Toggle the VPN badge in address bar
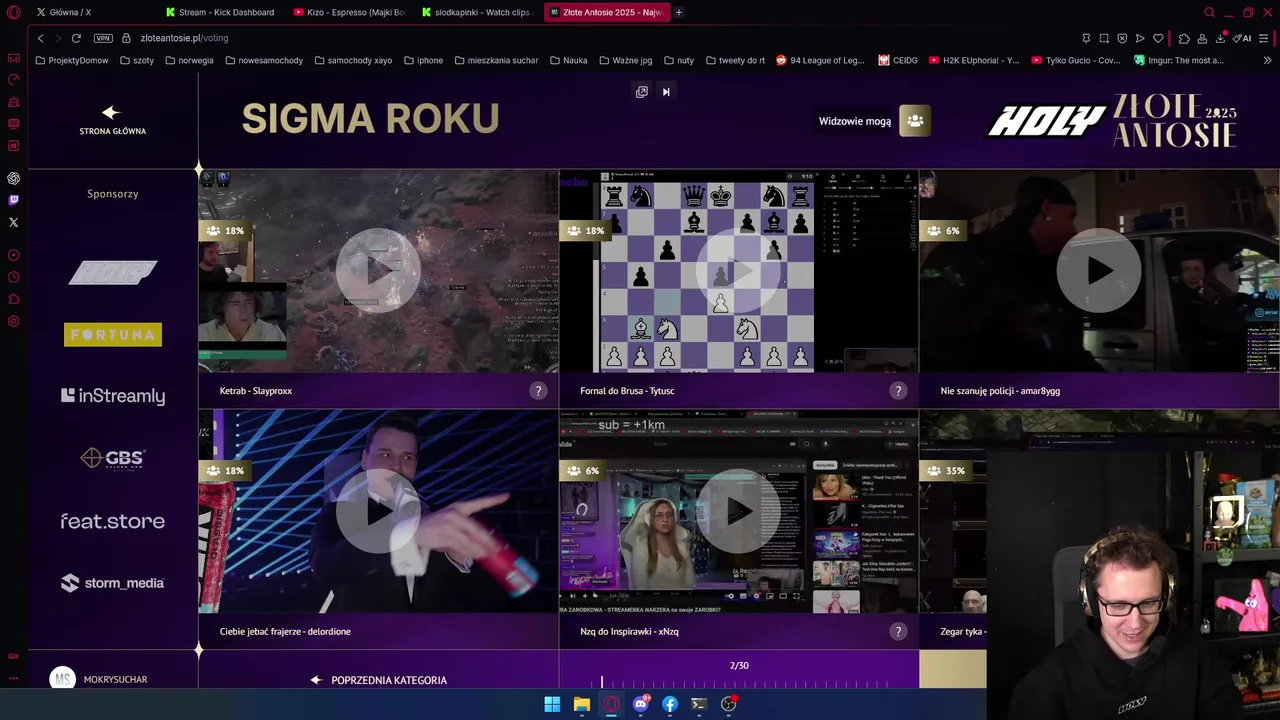The image size is (1280, 720). pyautogui.click(x=103, y=38)
